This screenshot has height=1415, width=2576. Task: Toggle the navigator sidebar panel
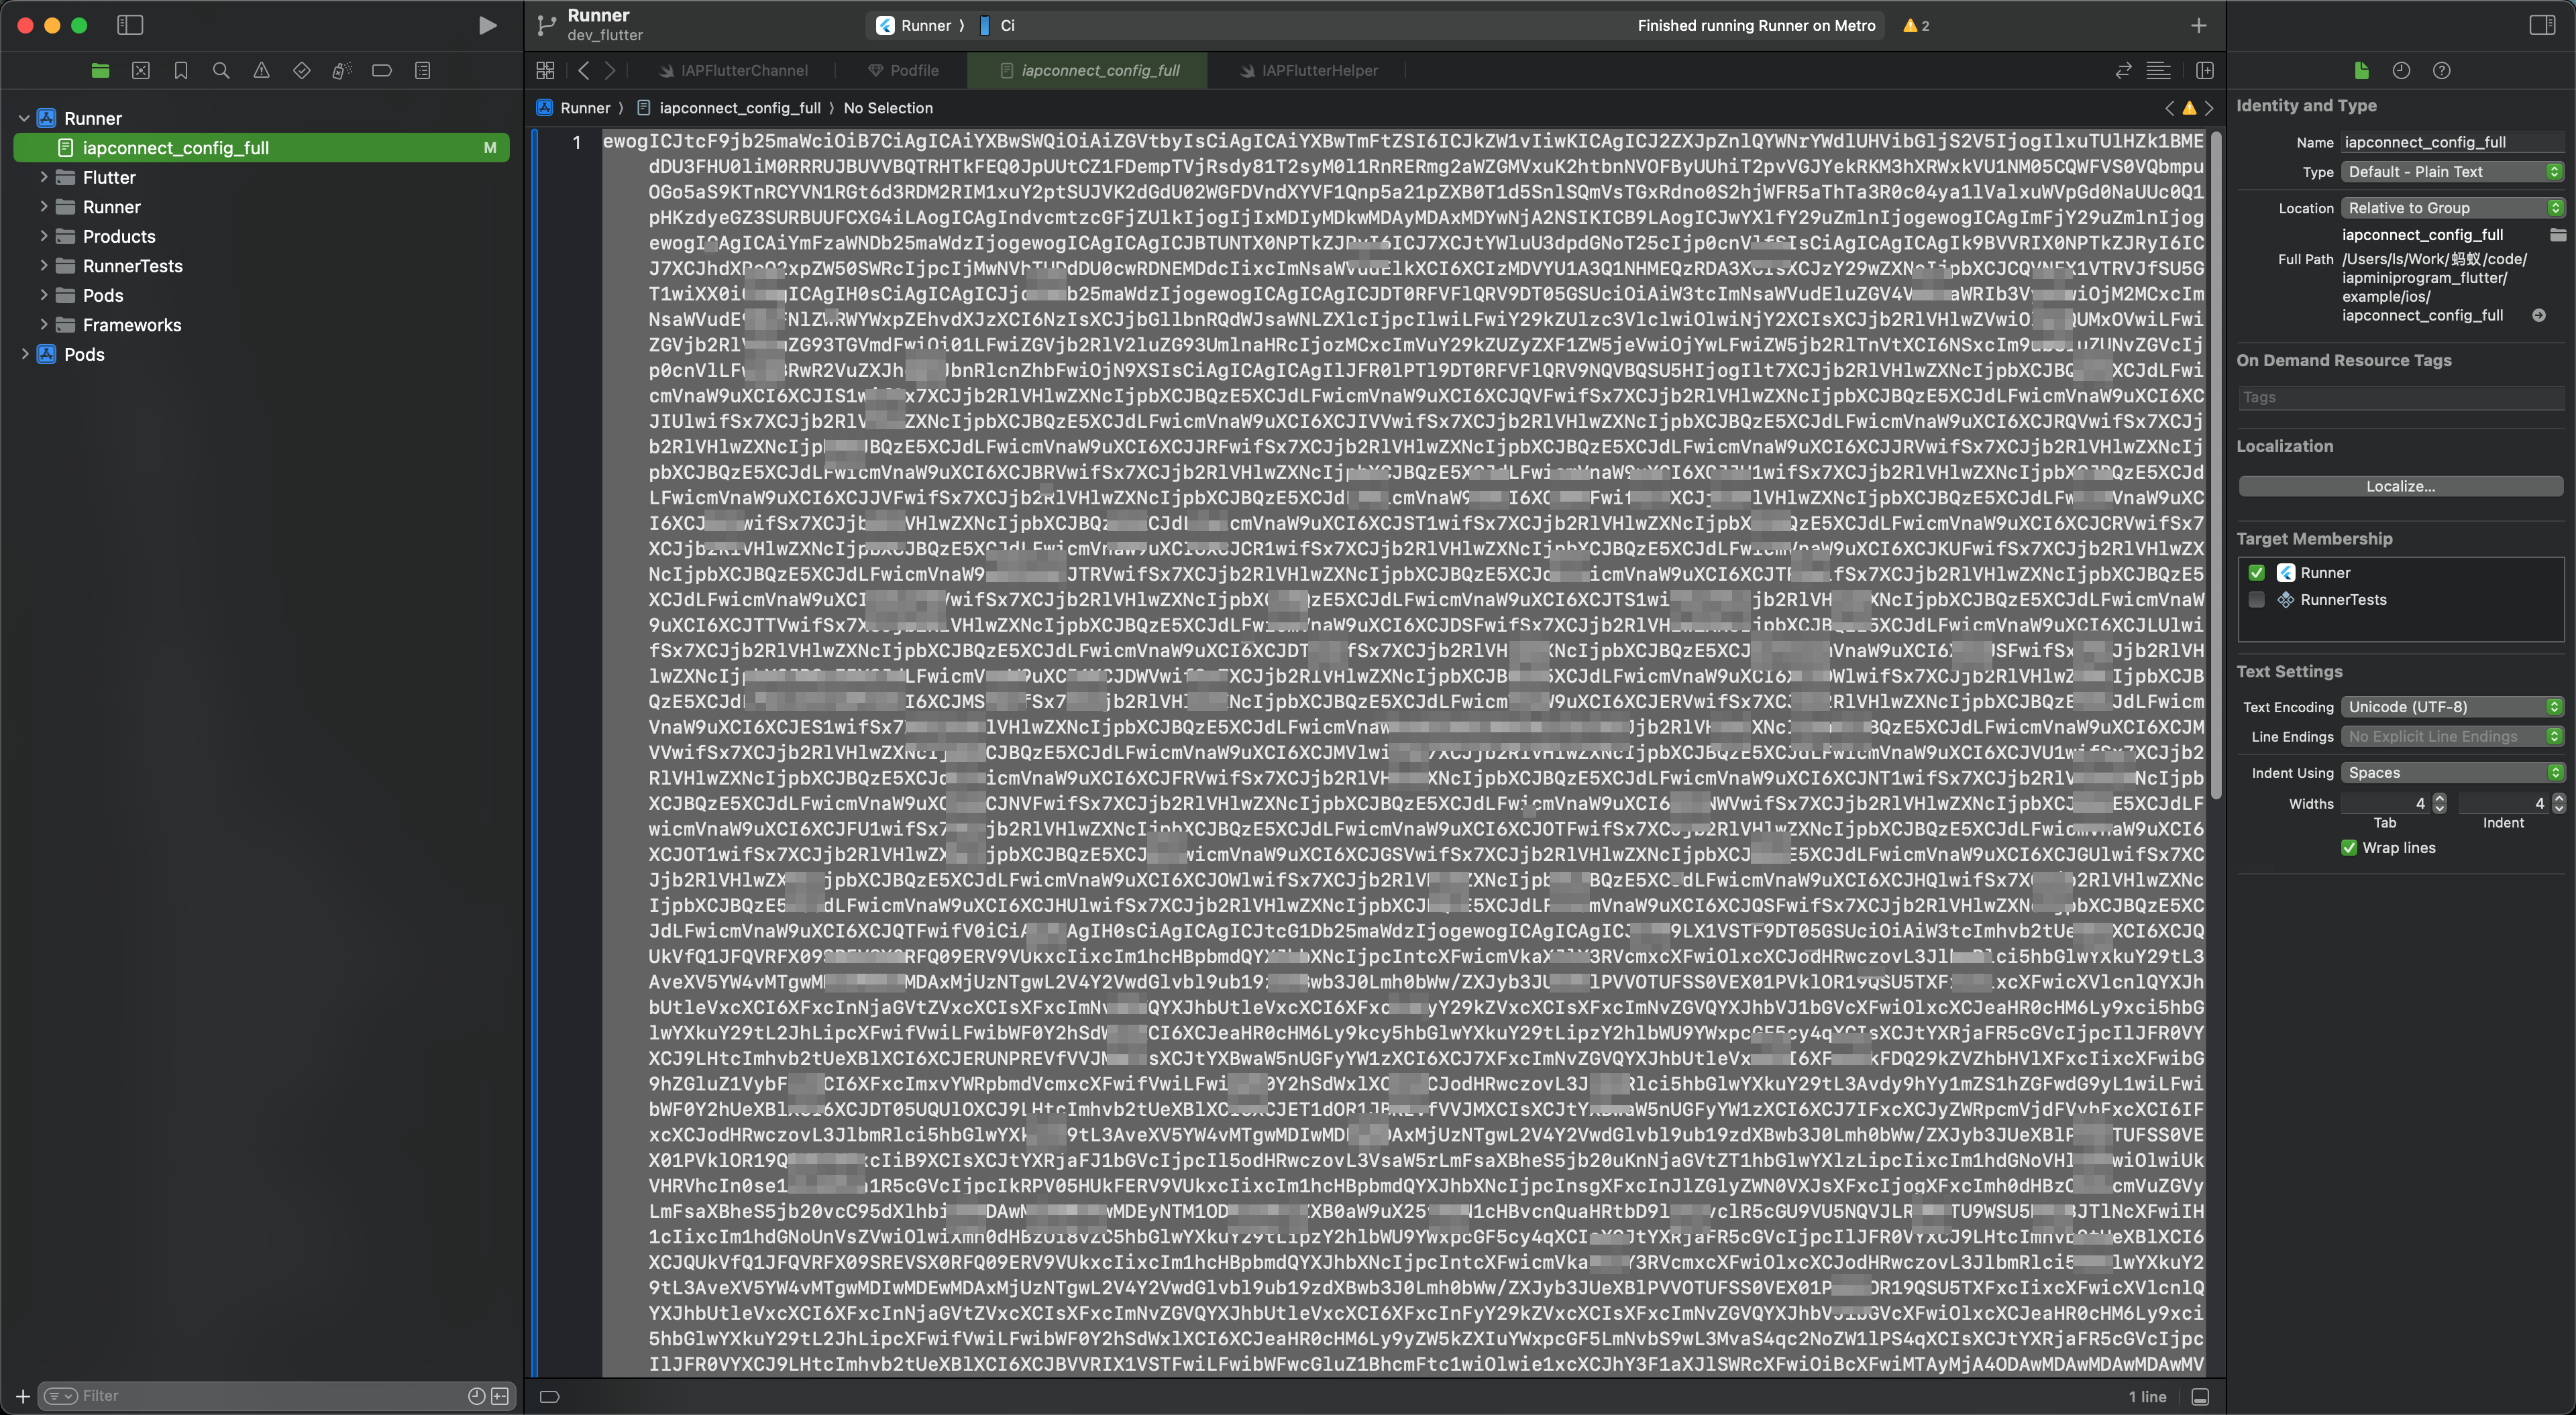pyautogui.click(x=130, y=25)
